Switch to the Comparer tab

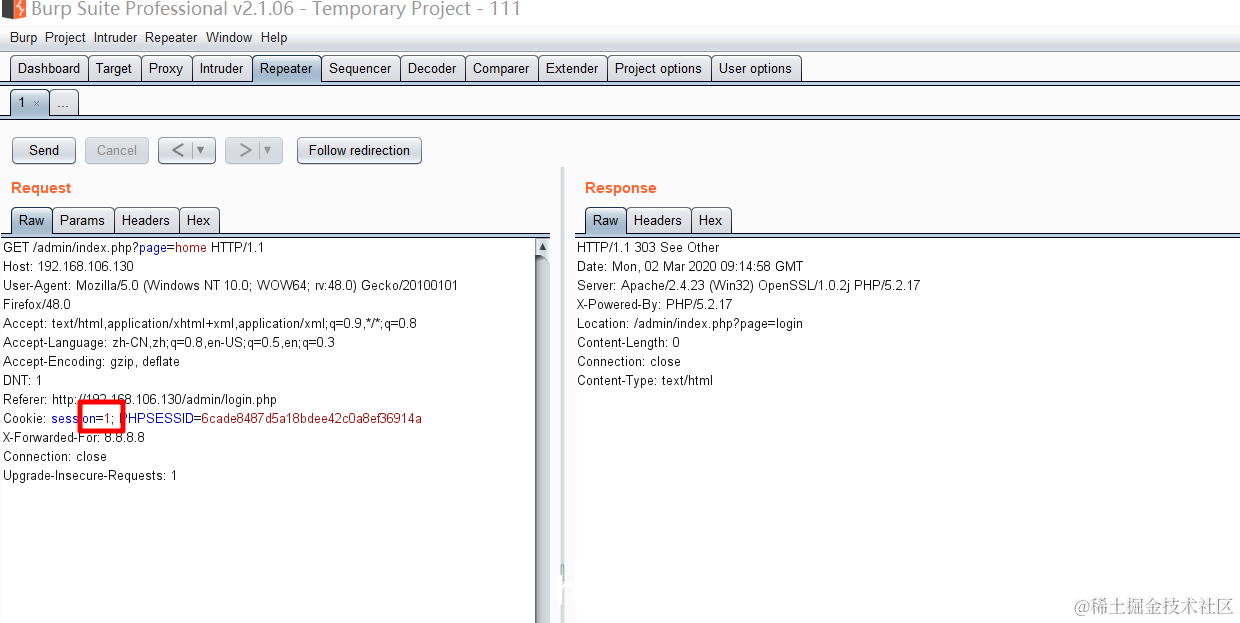click(x=501, y=68)
